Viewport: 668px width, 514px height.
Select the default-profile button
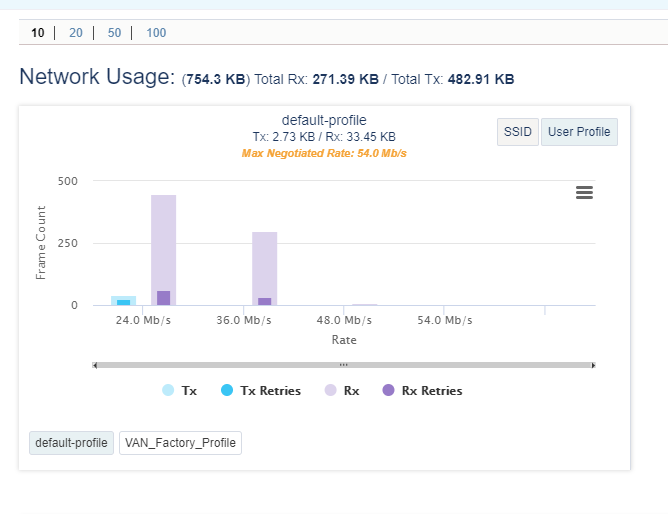71,442
